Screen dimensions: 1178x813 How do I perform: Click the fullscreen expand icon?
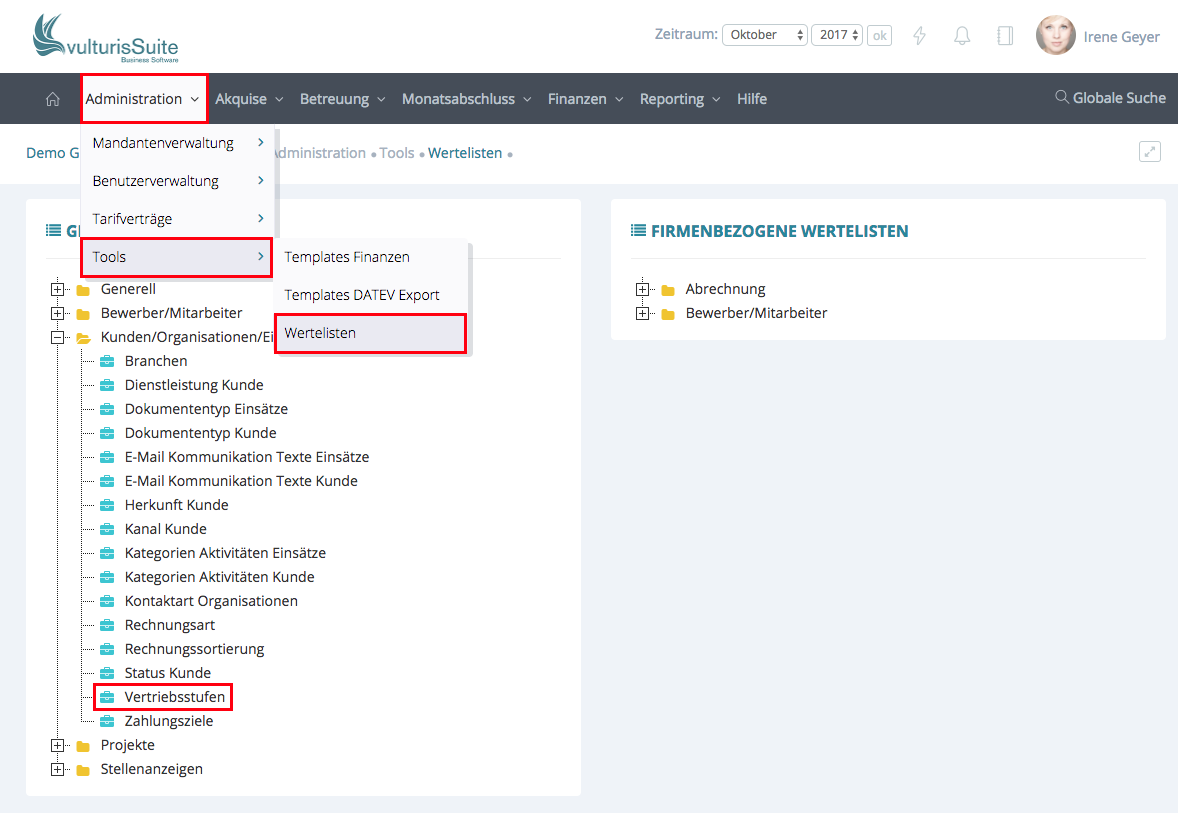(1150, 152)
